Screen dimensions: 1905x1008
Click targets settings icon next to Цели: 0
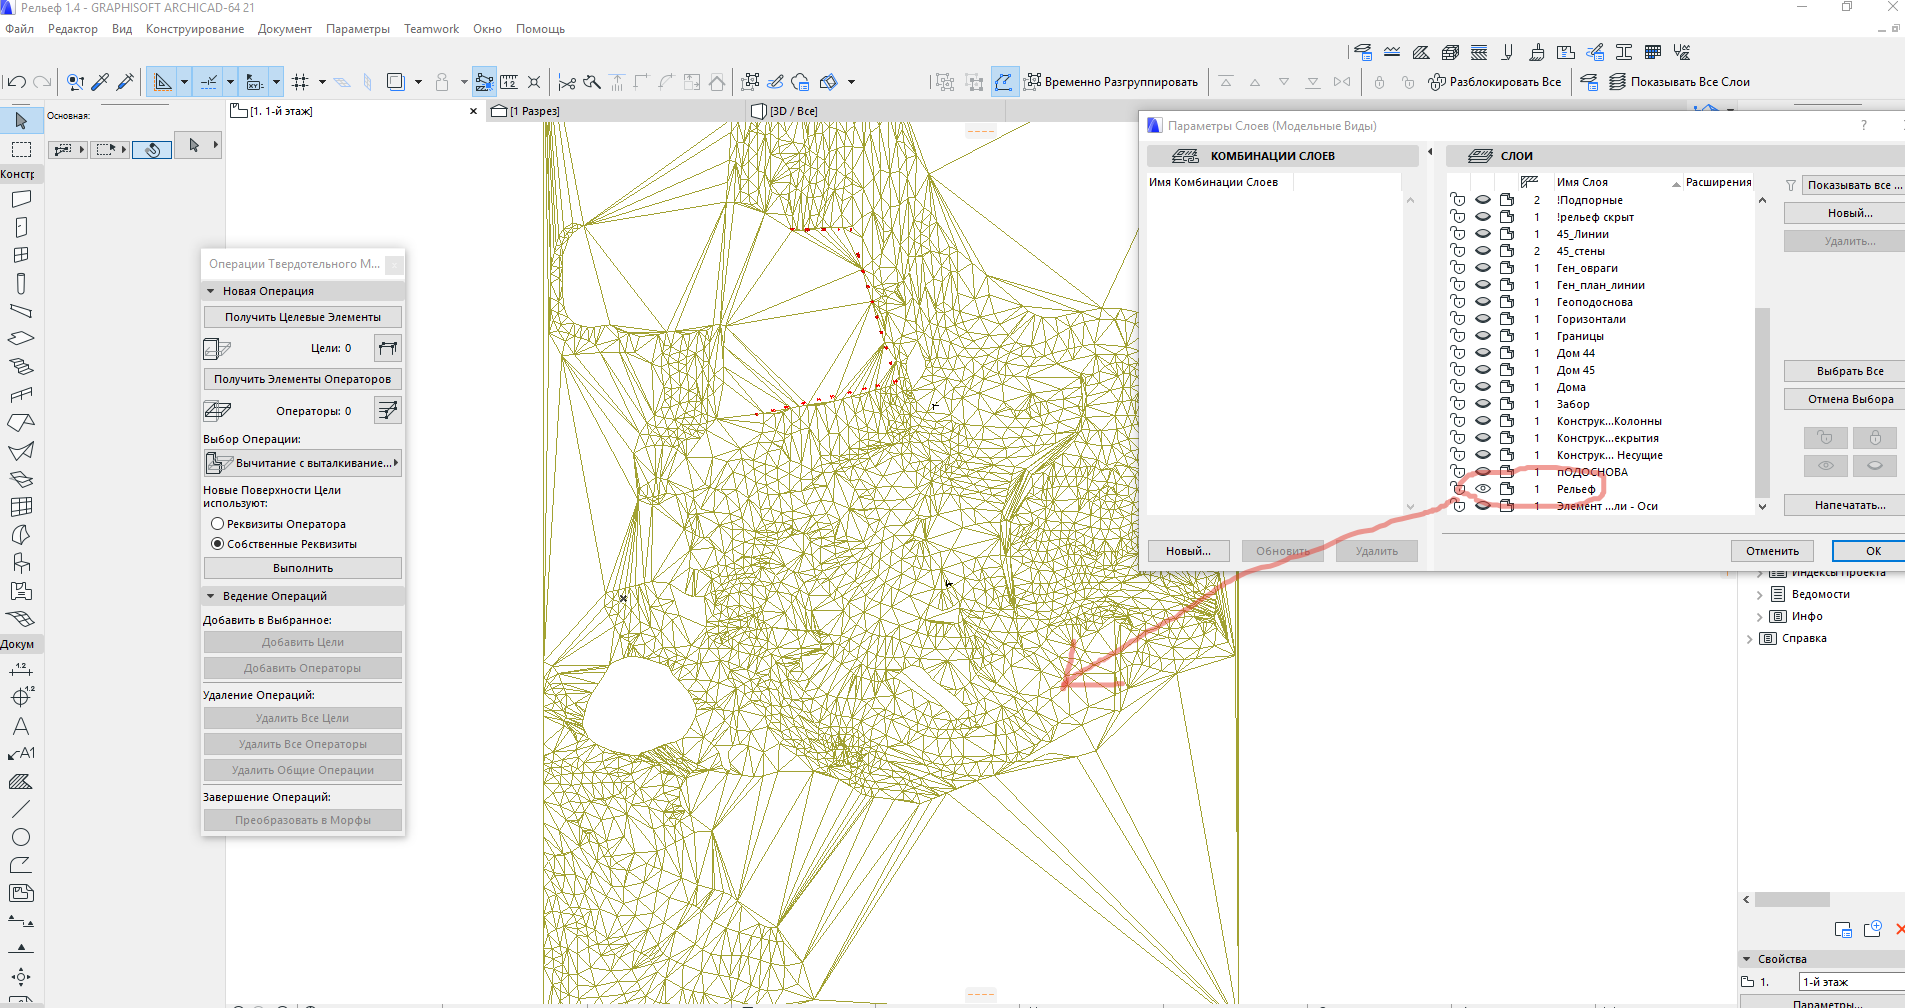click(x=388, y=348)
